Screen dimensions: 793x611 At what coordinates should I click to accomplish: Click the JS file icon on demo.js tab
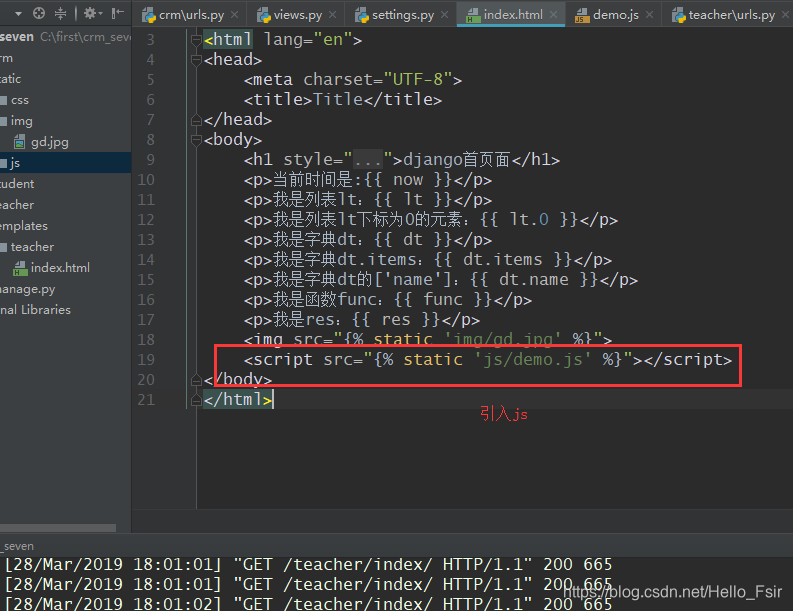(582, 16)
